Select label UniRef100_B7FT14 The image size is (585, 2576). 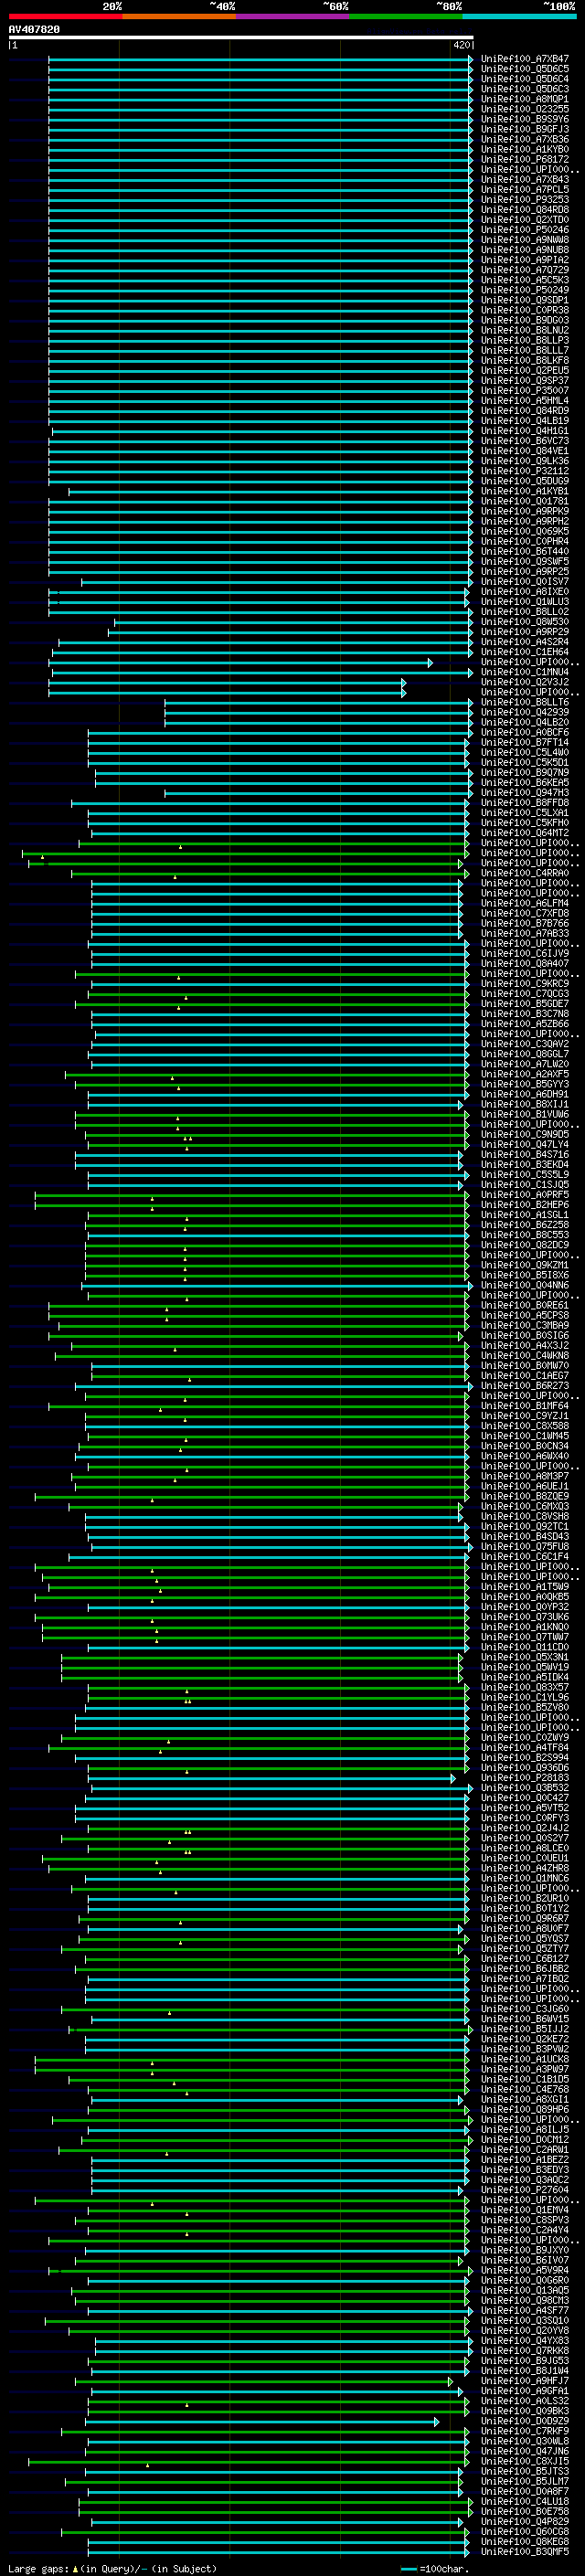click(x=525, y=742)
